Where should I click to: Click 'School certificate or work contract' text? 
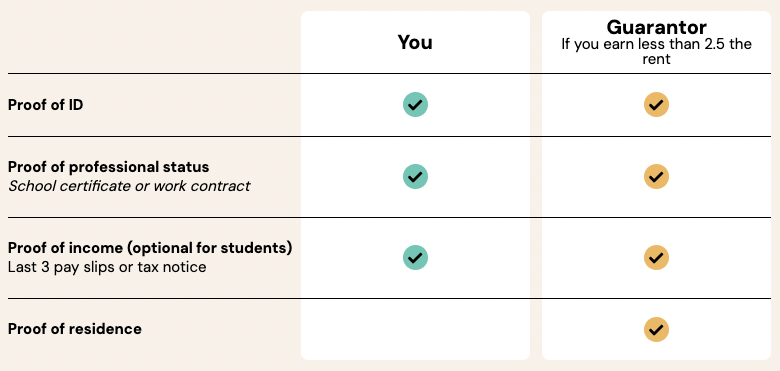(x=129, y=186)
